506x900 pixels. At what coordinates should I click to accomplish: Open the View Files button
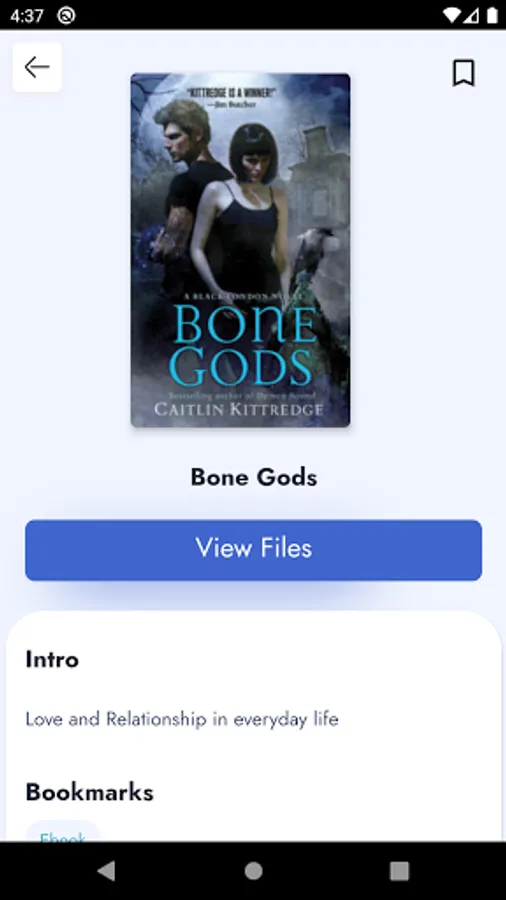[254, 550]
